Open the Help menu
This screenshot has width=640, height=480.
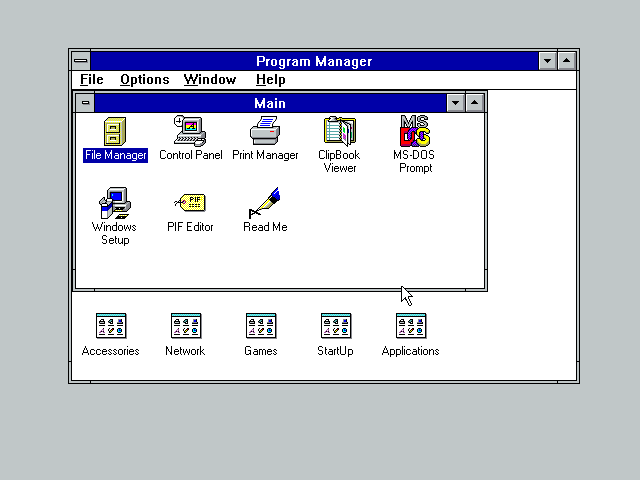tap(271, 80)
